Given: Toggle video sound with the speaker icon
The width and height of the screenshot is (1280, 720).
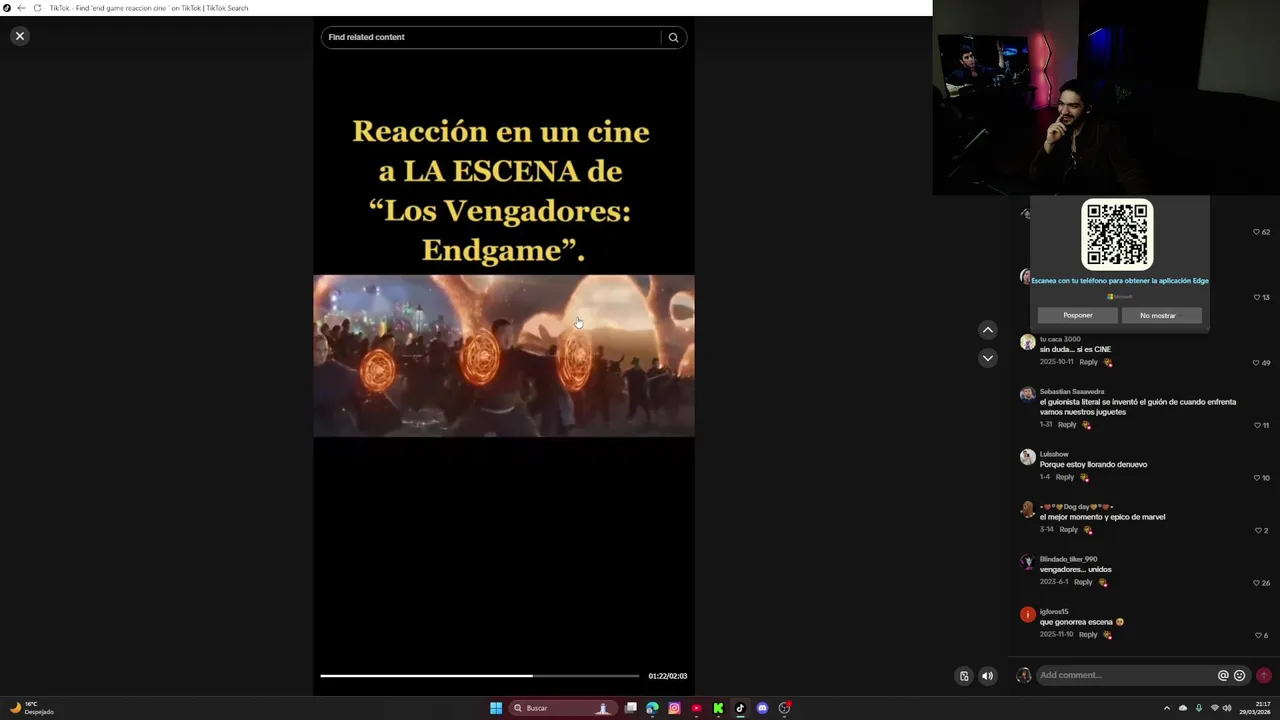Looking at the screenshot, I should coord(987,676).
